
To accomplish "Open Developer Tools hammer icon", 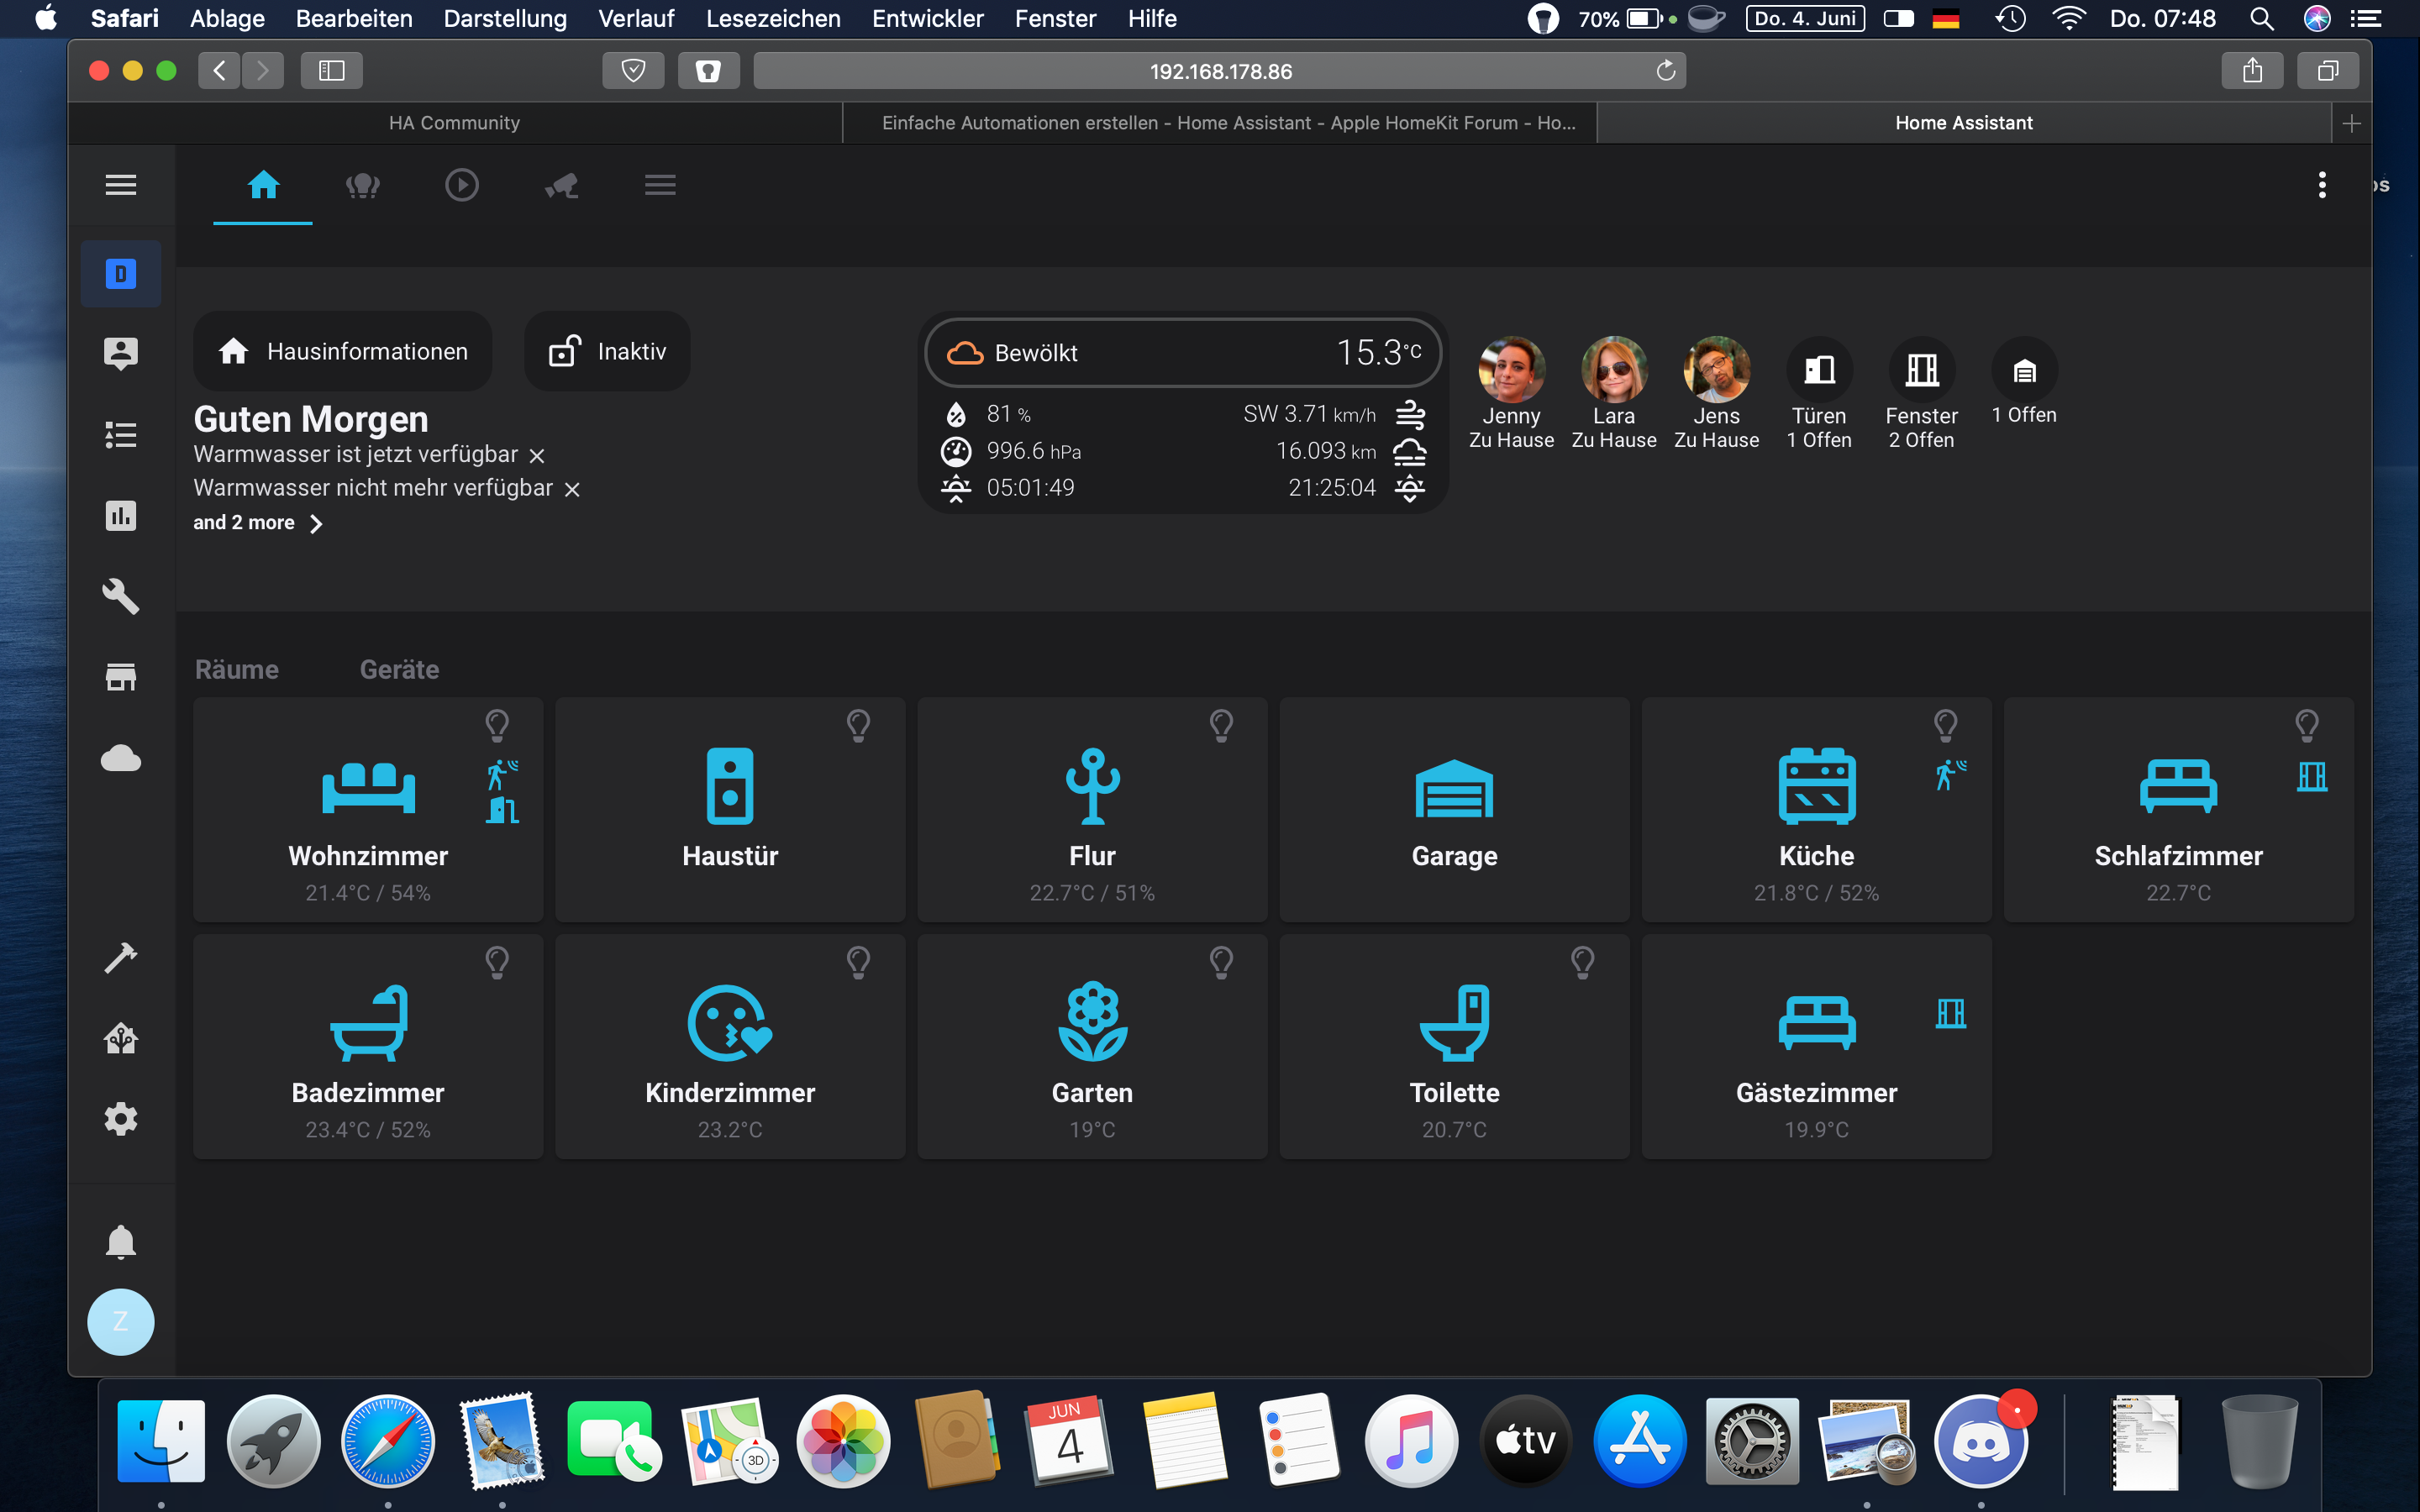I will (x=121, y=957).
